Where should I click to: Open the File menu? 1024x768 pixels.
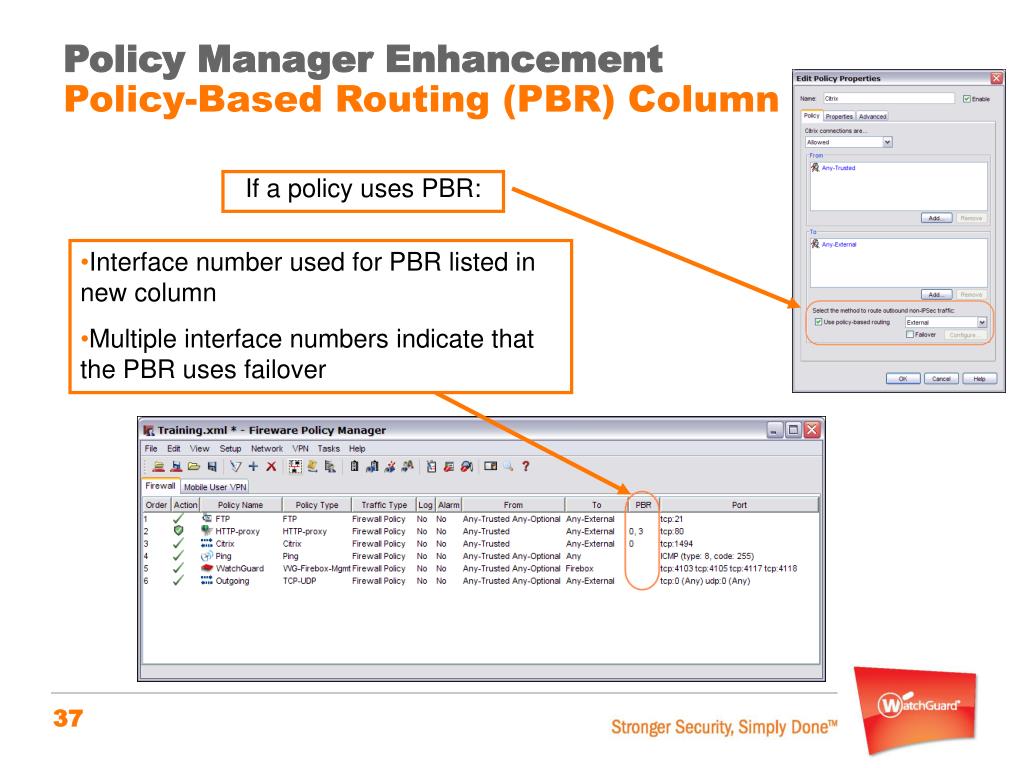pyautogui.click(x=151, y=449)
